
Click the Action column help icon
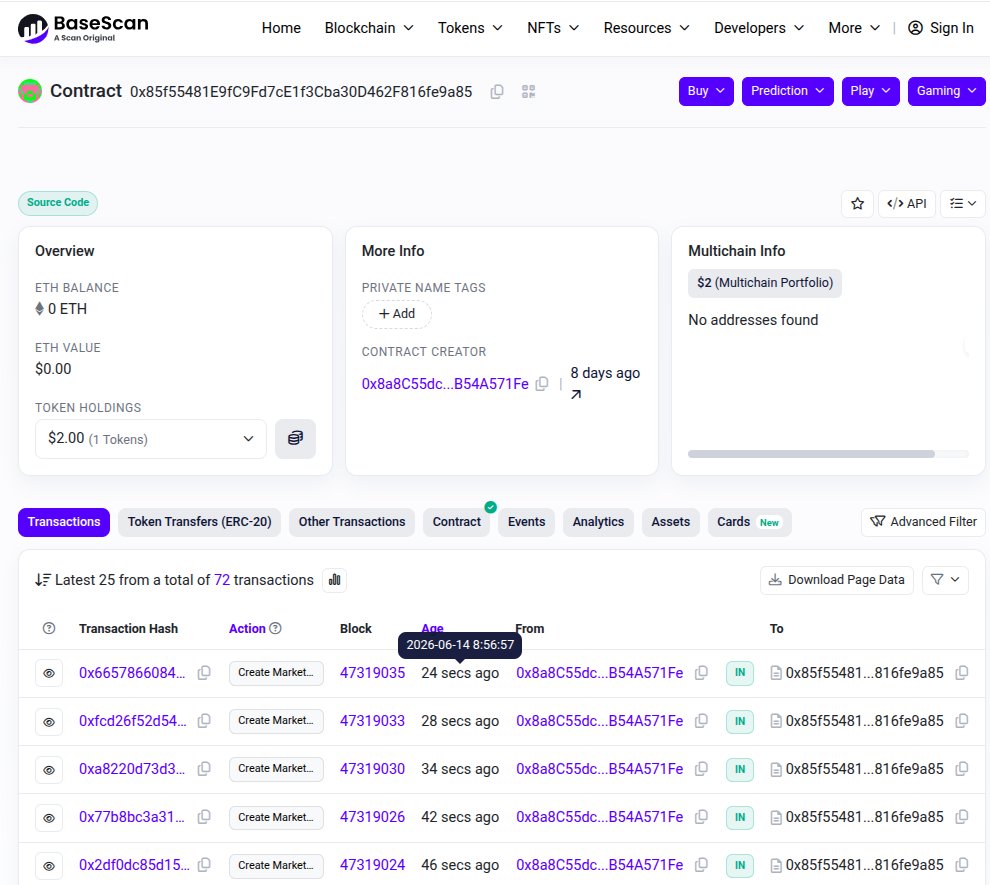(275, 628)
